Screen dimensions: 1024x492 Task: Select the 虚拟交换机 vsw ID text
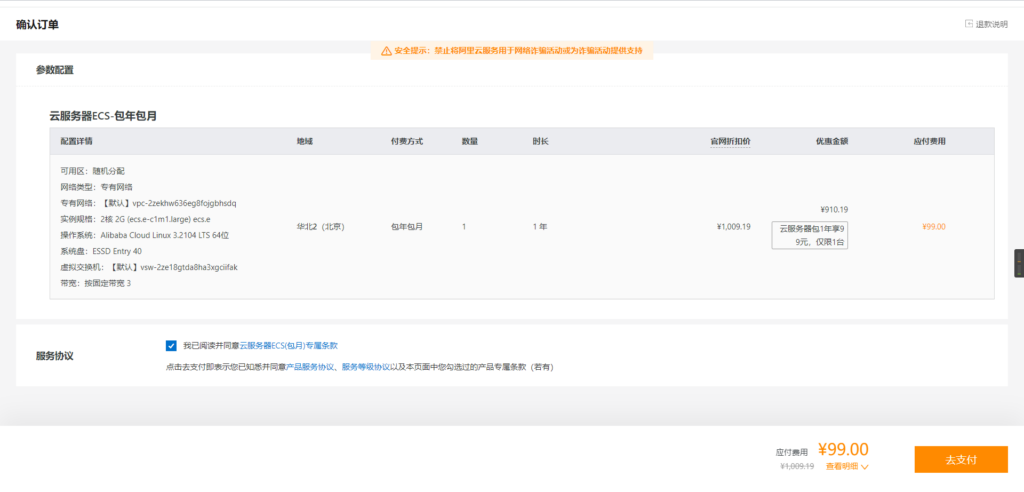click(x=188, y=267)
